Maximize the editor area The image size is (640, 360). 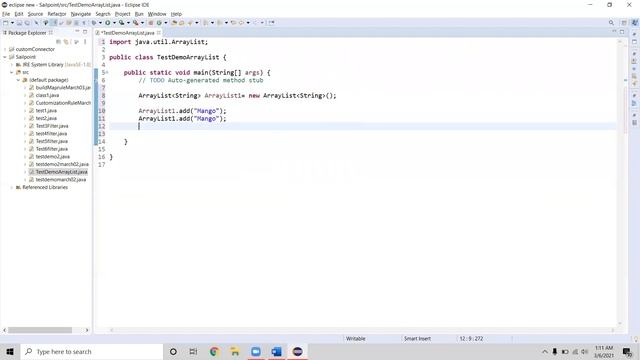(622, 32)
